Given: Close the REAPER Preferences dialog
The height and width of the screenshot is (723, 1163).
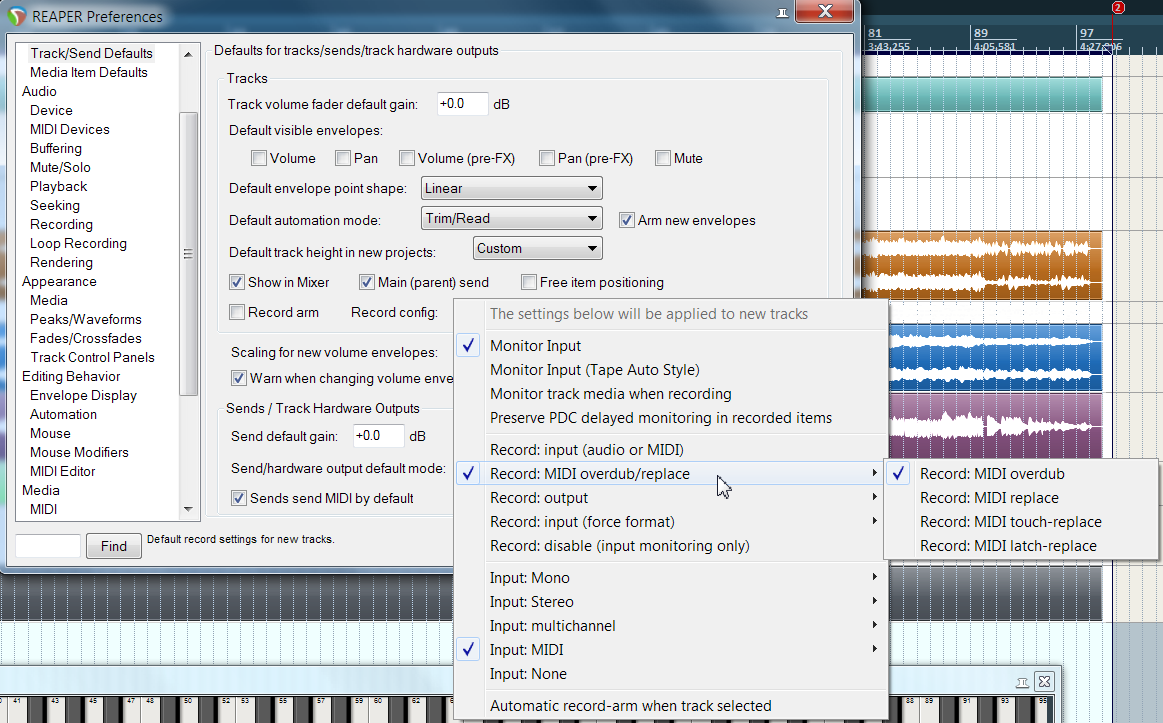Looking at the screenshot, I should (x=825, y=11).
